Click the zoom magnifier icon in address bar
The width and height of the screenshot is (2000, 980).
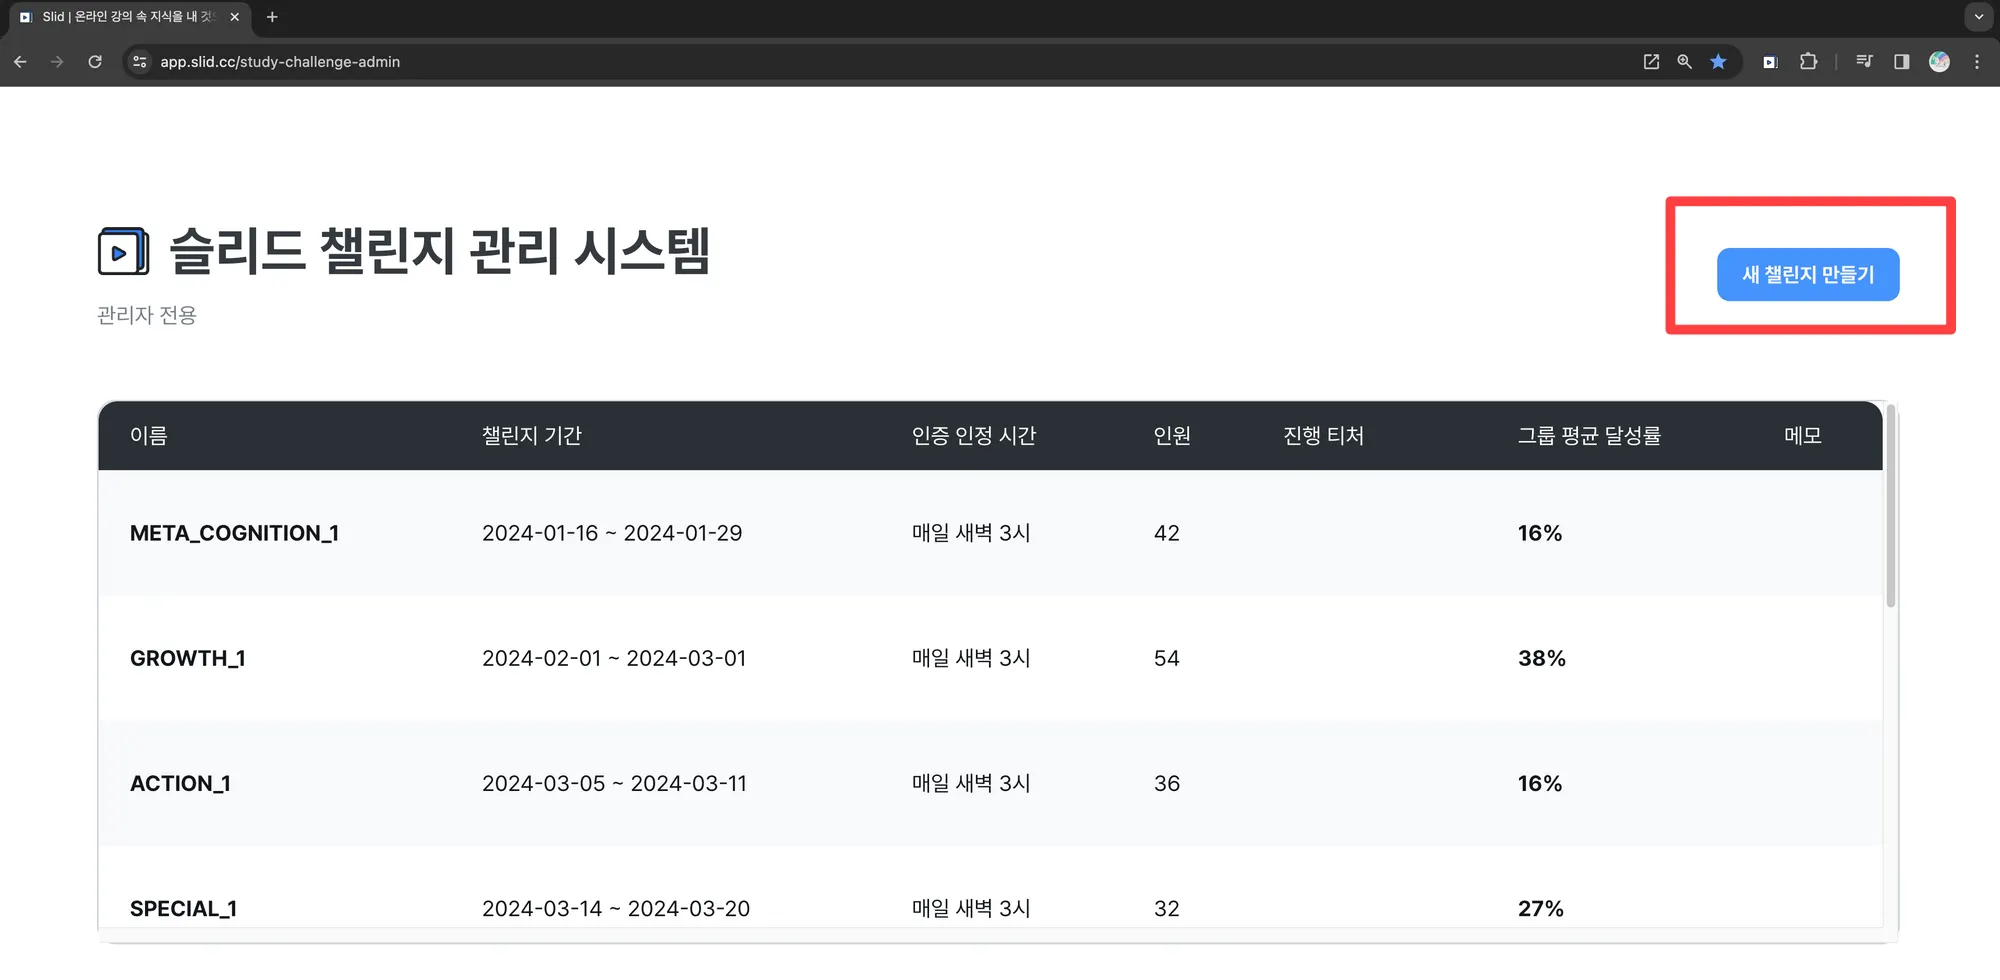tap(1684, 62)
